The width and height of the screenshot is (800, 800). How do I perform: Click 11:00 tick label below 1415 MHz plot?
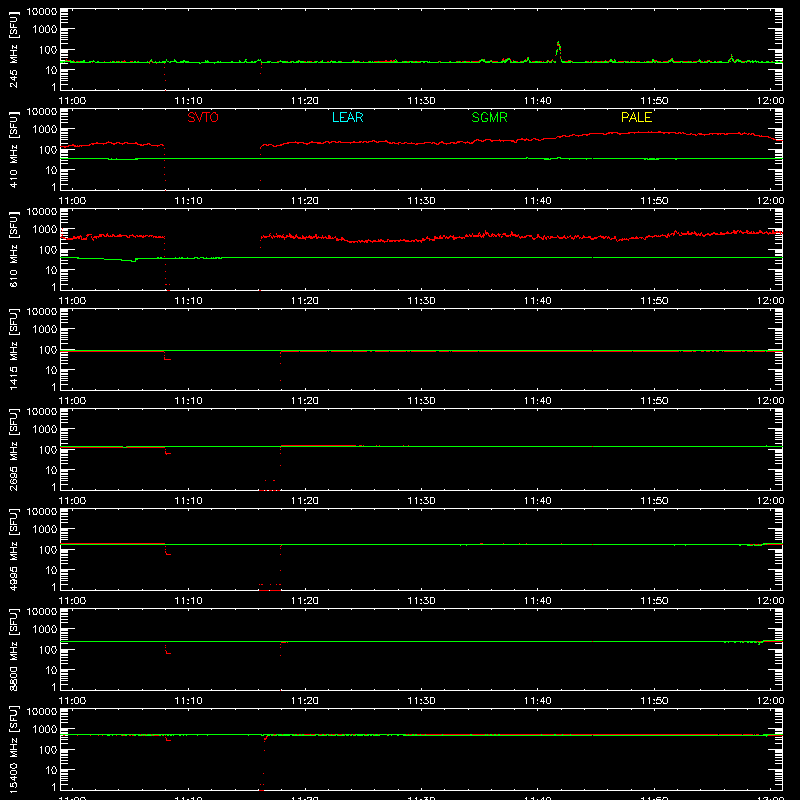click(x=72, y=401)
